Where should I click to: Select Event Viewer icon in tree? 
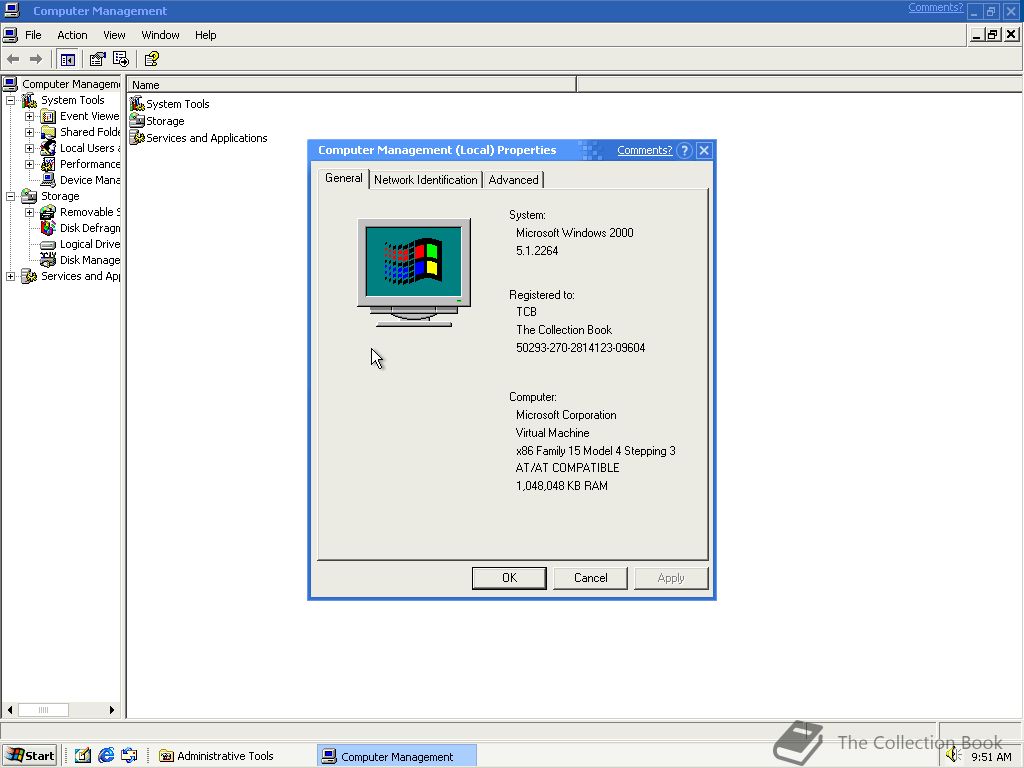(48, 116)
